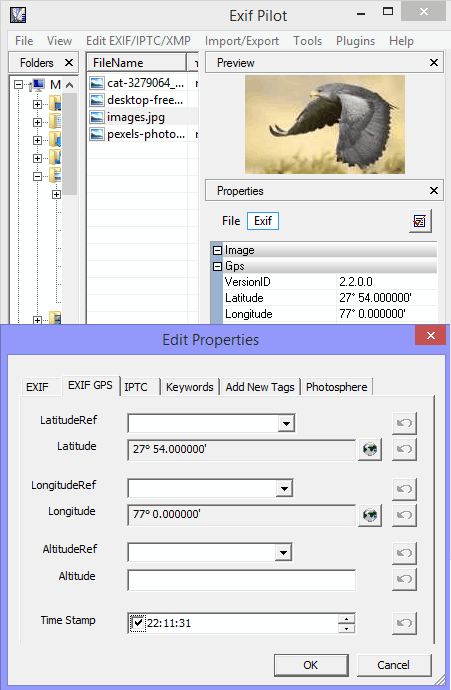Revert the Longitude value with undo icon
Viewport: 451px width, 690px height.
pyautogui.click(x=404, y=514)
